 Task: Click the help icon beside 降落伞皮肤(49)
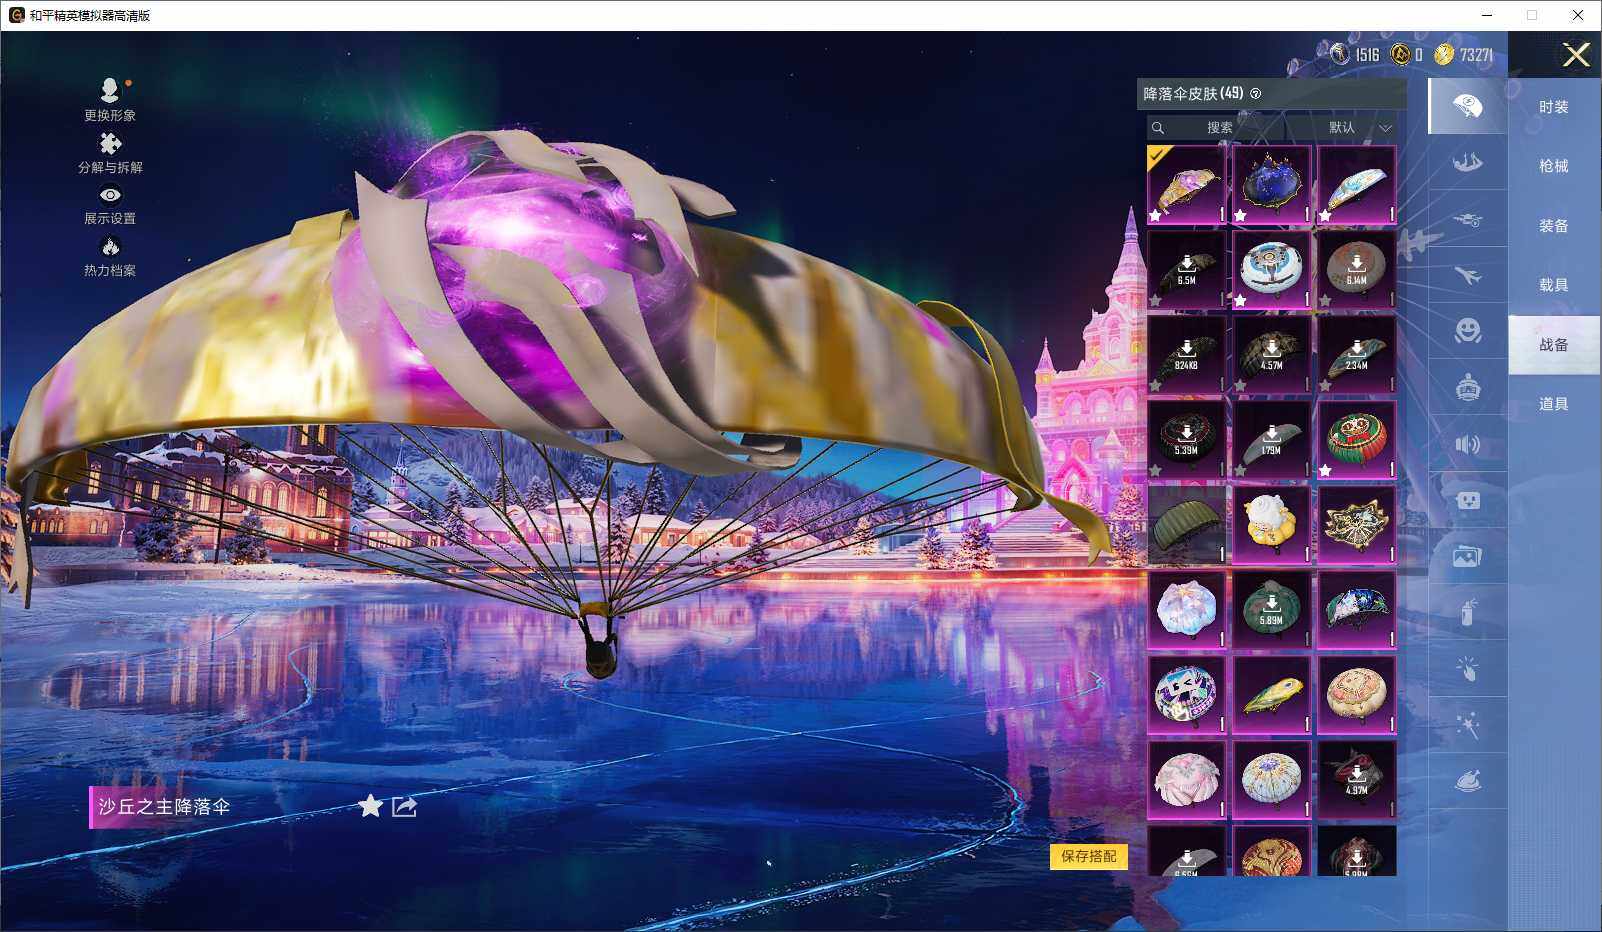point(1258,92)
